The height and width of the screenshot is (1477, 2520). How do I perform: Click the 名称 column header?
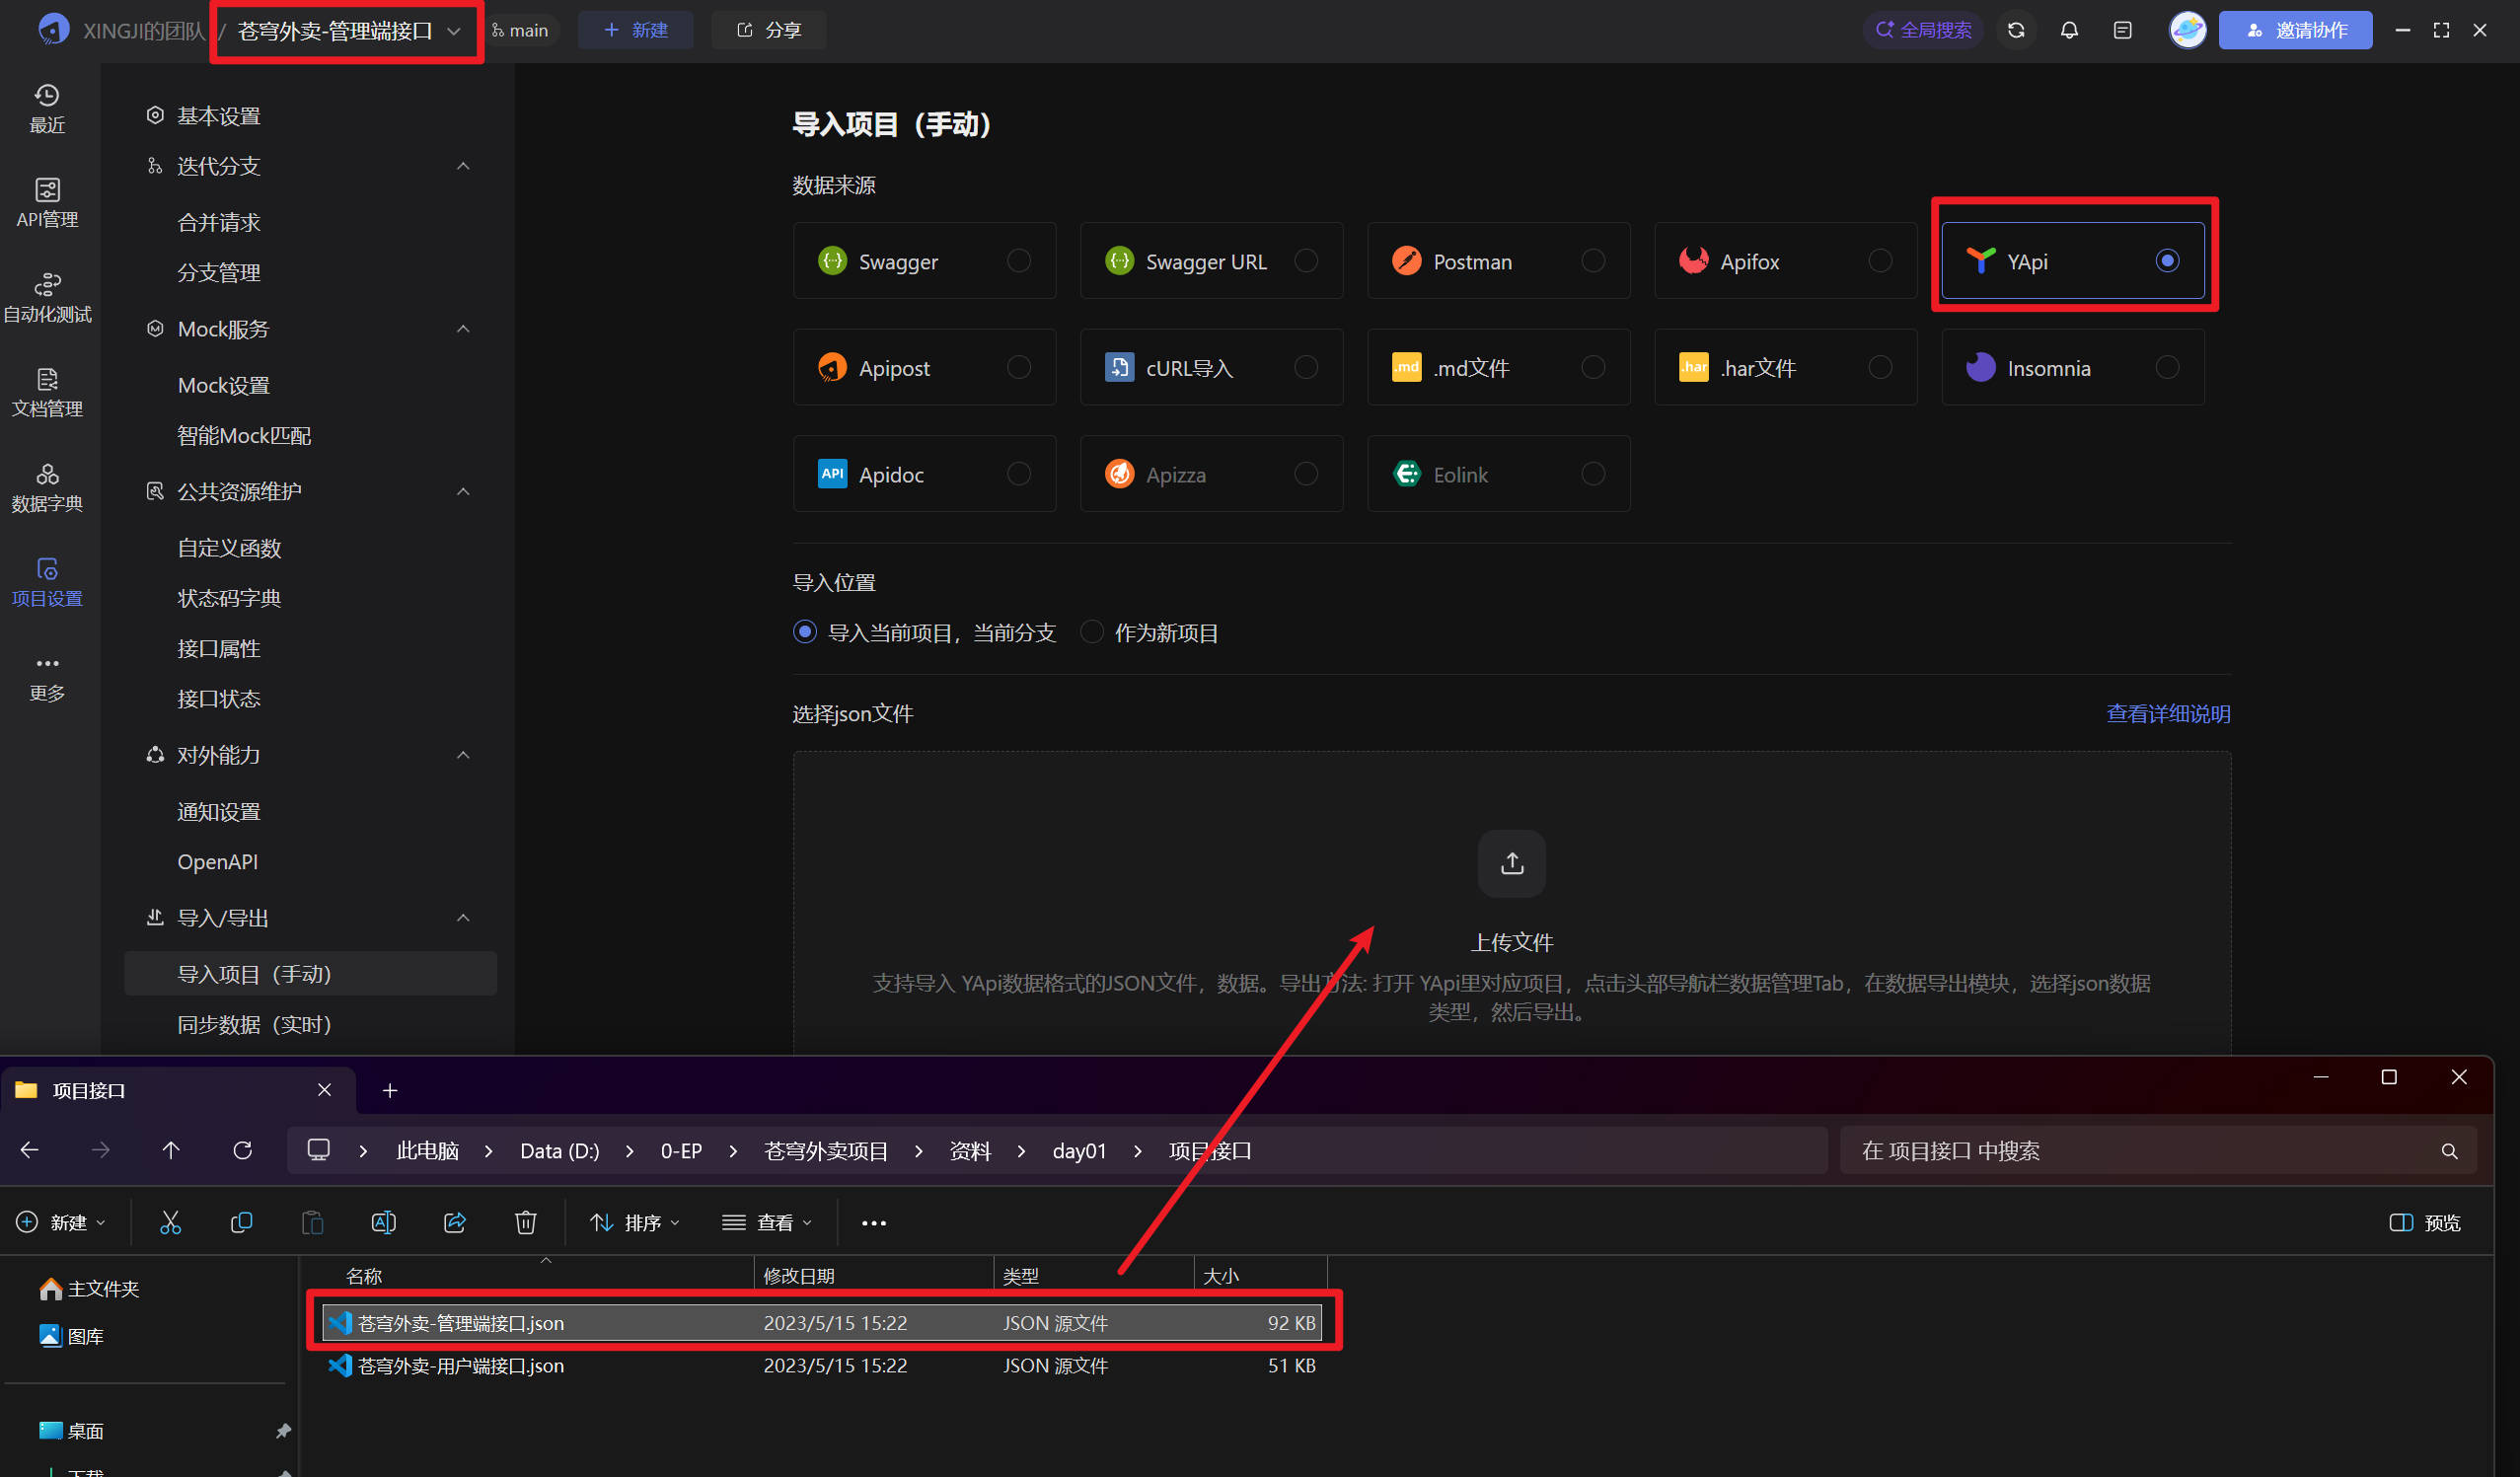click(x=364, y=1276)
